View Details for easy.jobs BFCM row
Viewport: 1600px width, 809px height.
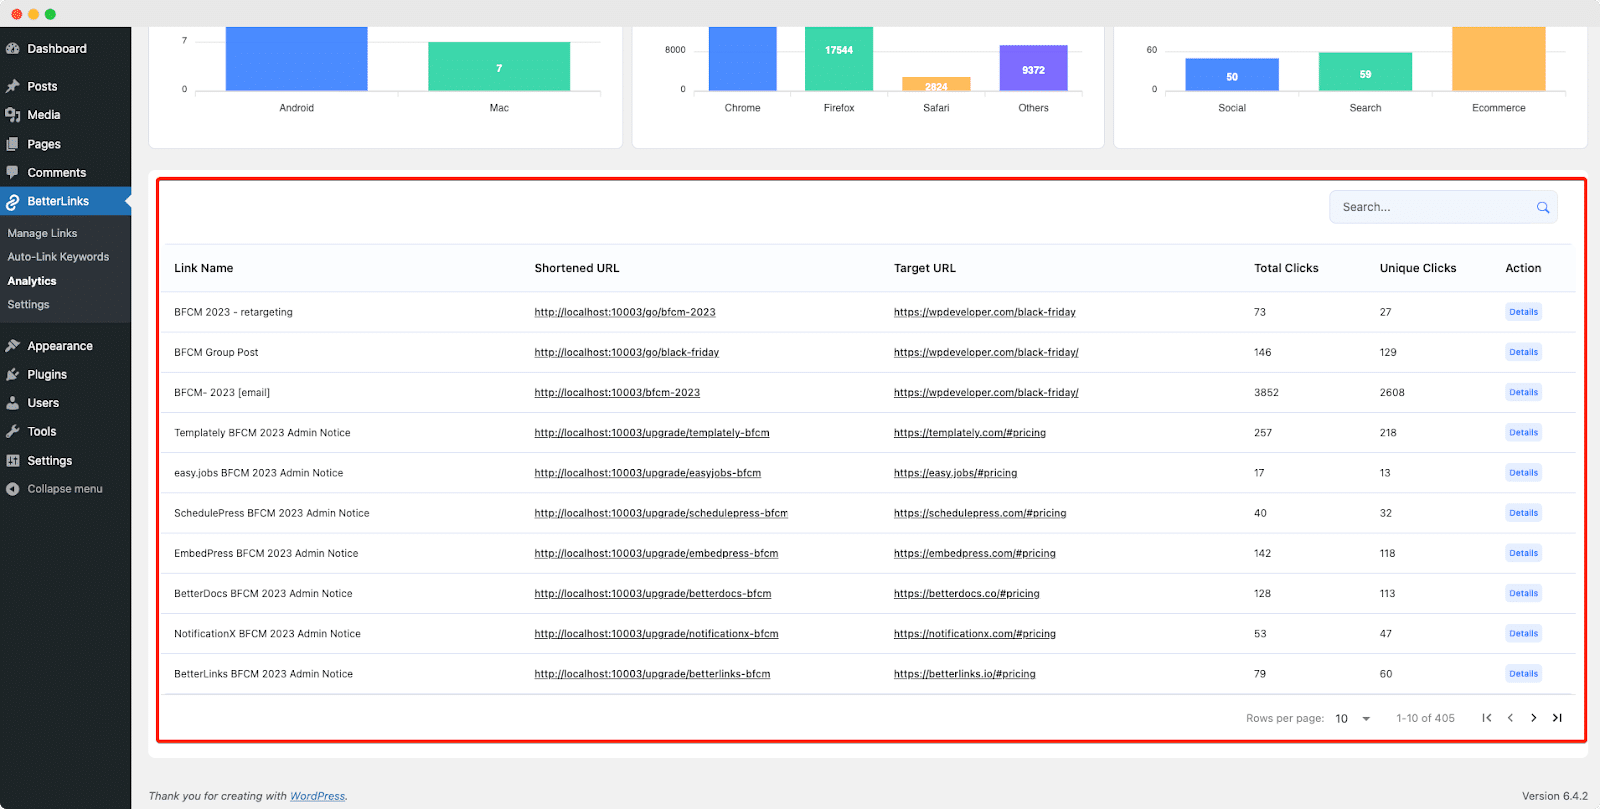click(x=1523, y=473)
